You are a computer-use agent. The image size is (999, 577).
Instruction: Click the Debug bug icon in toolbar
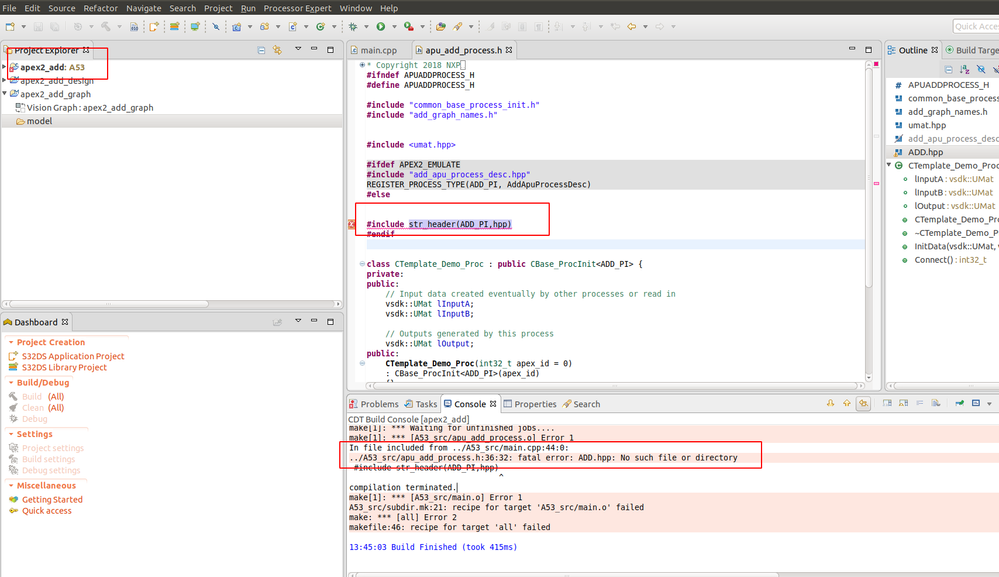point(352,27)
